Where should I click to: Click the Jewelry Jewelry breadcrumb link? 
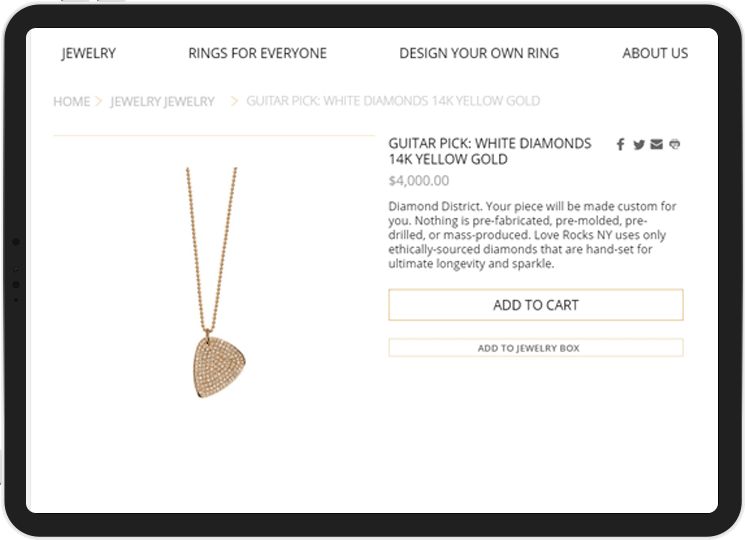tap(162, 101)
